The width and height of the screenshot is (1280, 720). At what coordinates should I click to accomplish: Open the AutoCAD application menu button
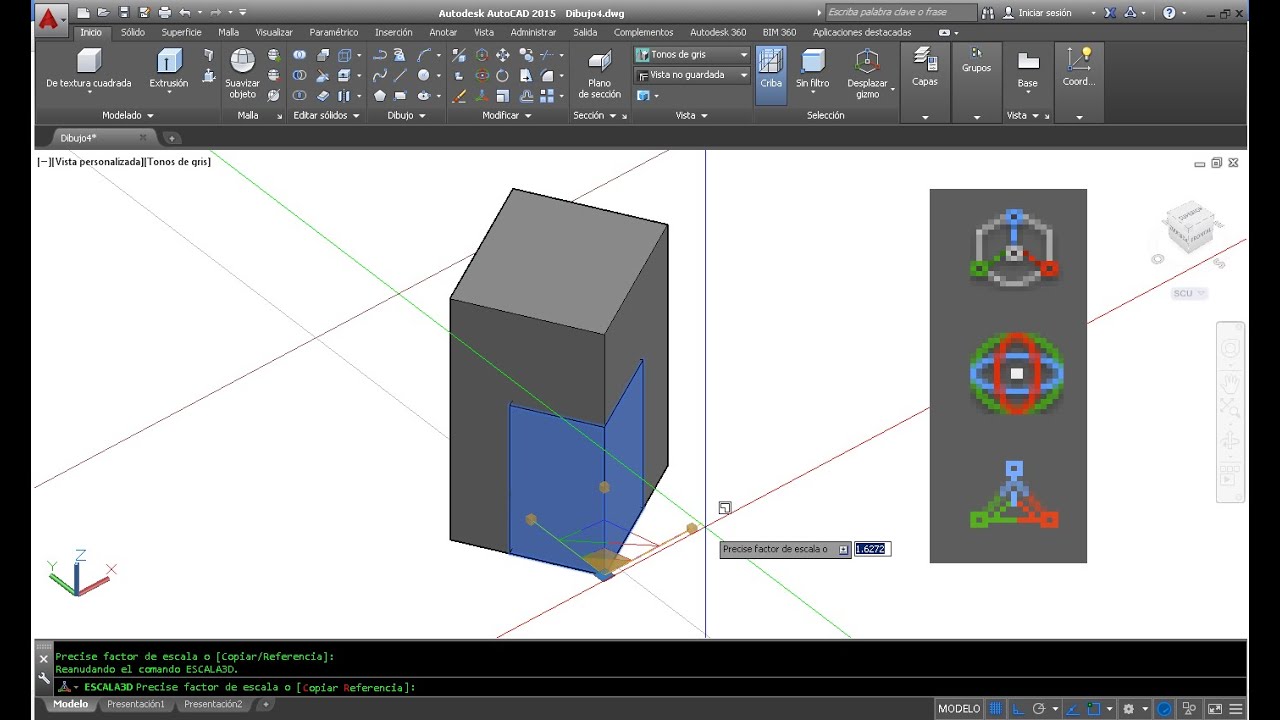tap(49, 18)
